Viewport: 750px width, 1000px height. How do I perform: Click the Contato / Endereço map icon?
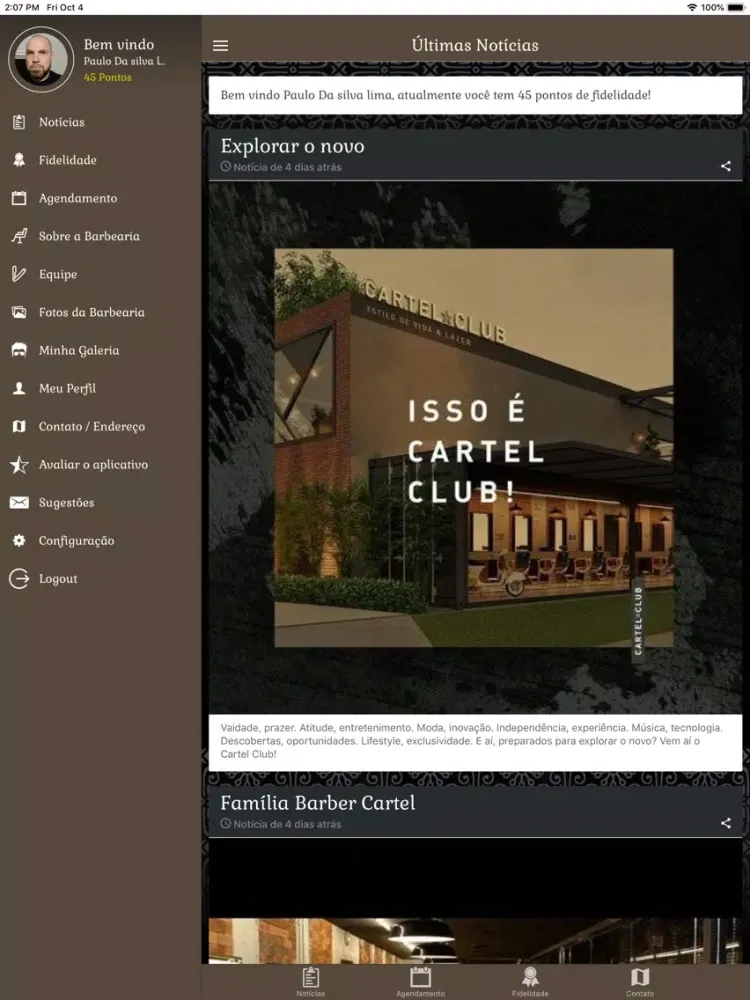point(19,426)
